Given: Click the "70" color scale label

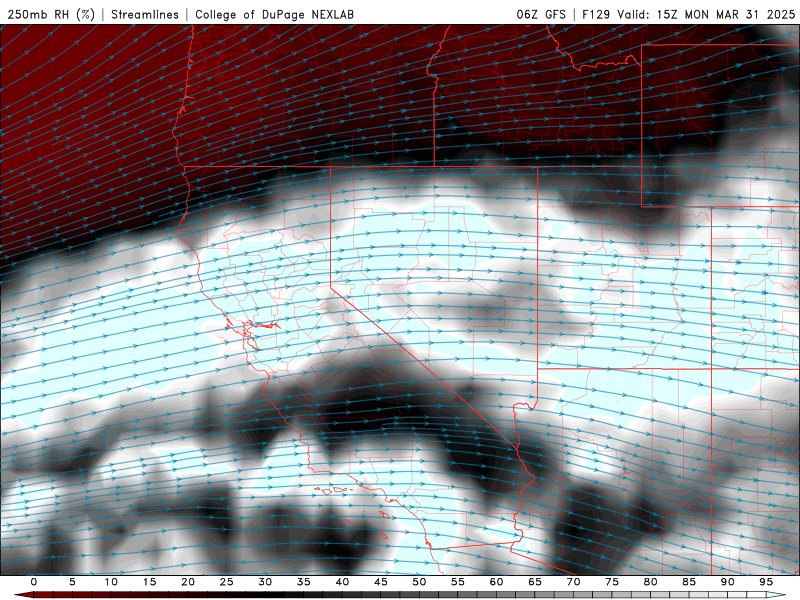Looking at the screenshot, I should (x=573, y=582).
